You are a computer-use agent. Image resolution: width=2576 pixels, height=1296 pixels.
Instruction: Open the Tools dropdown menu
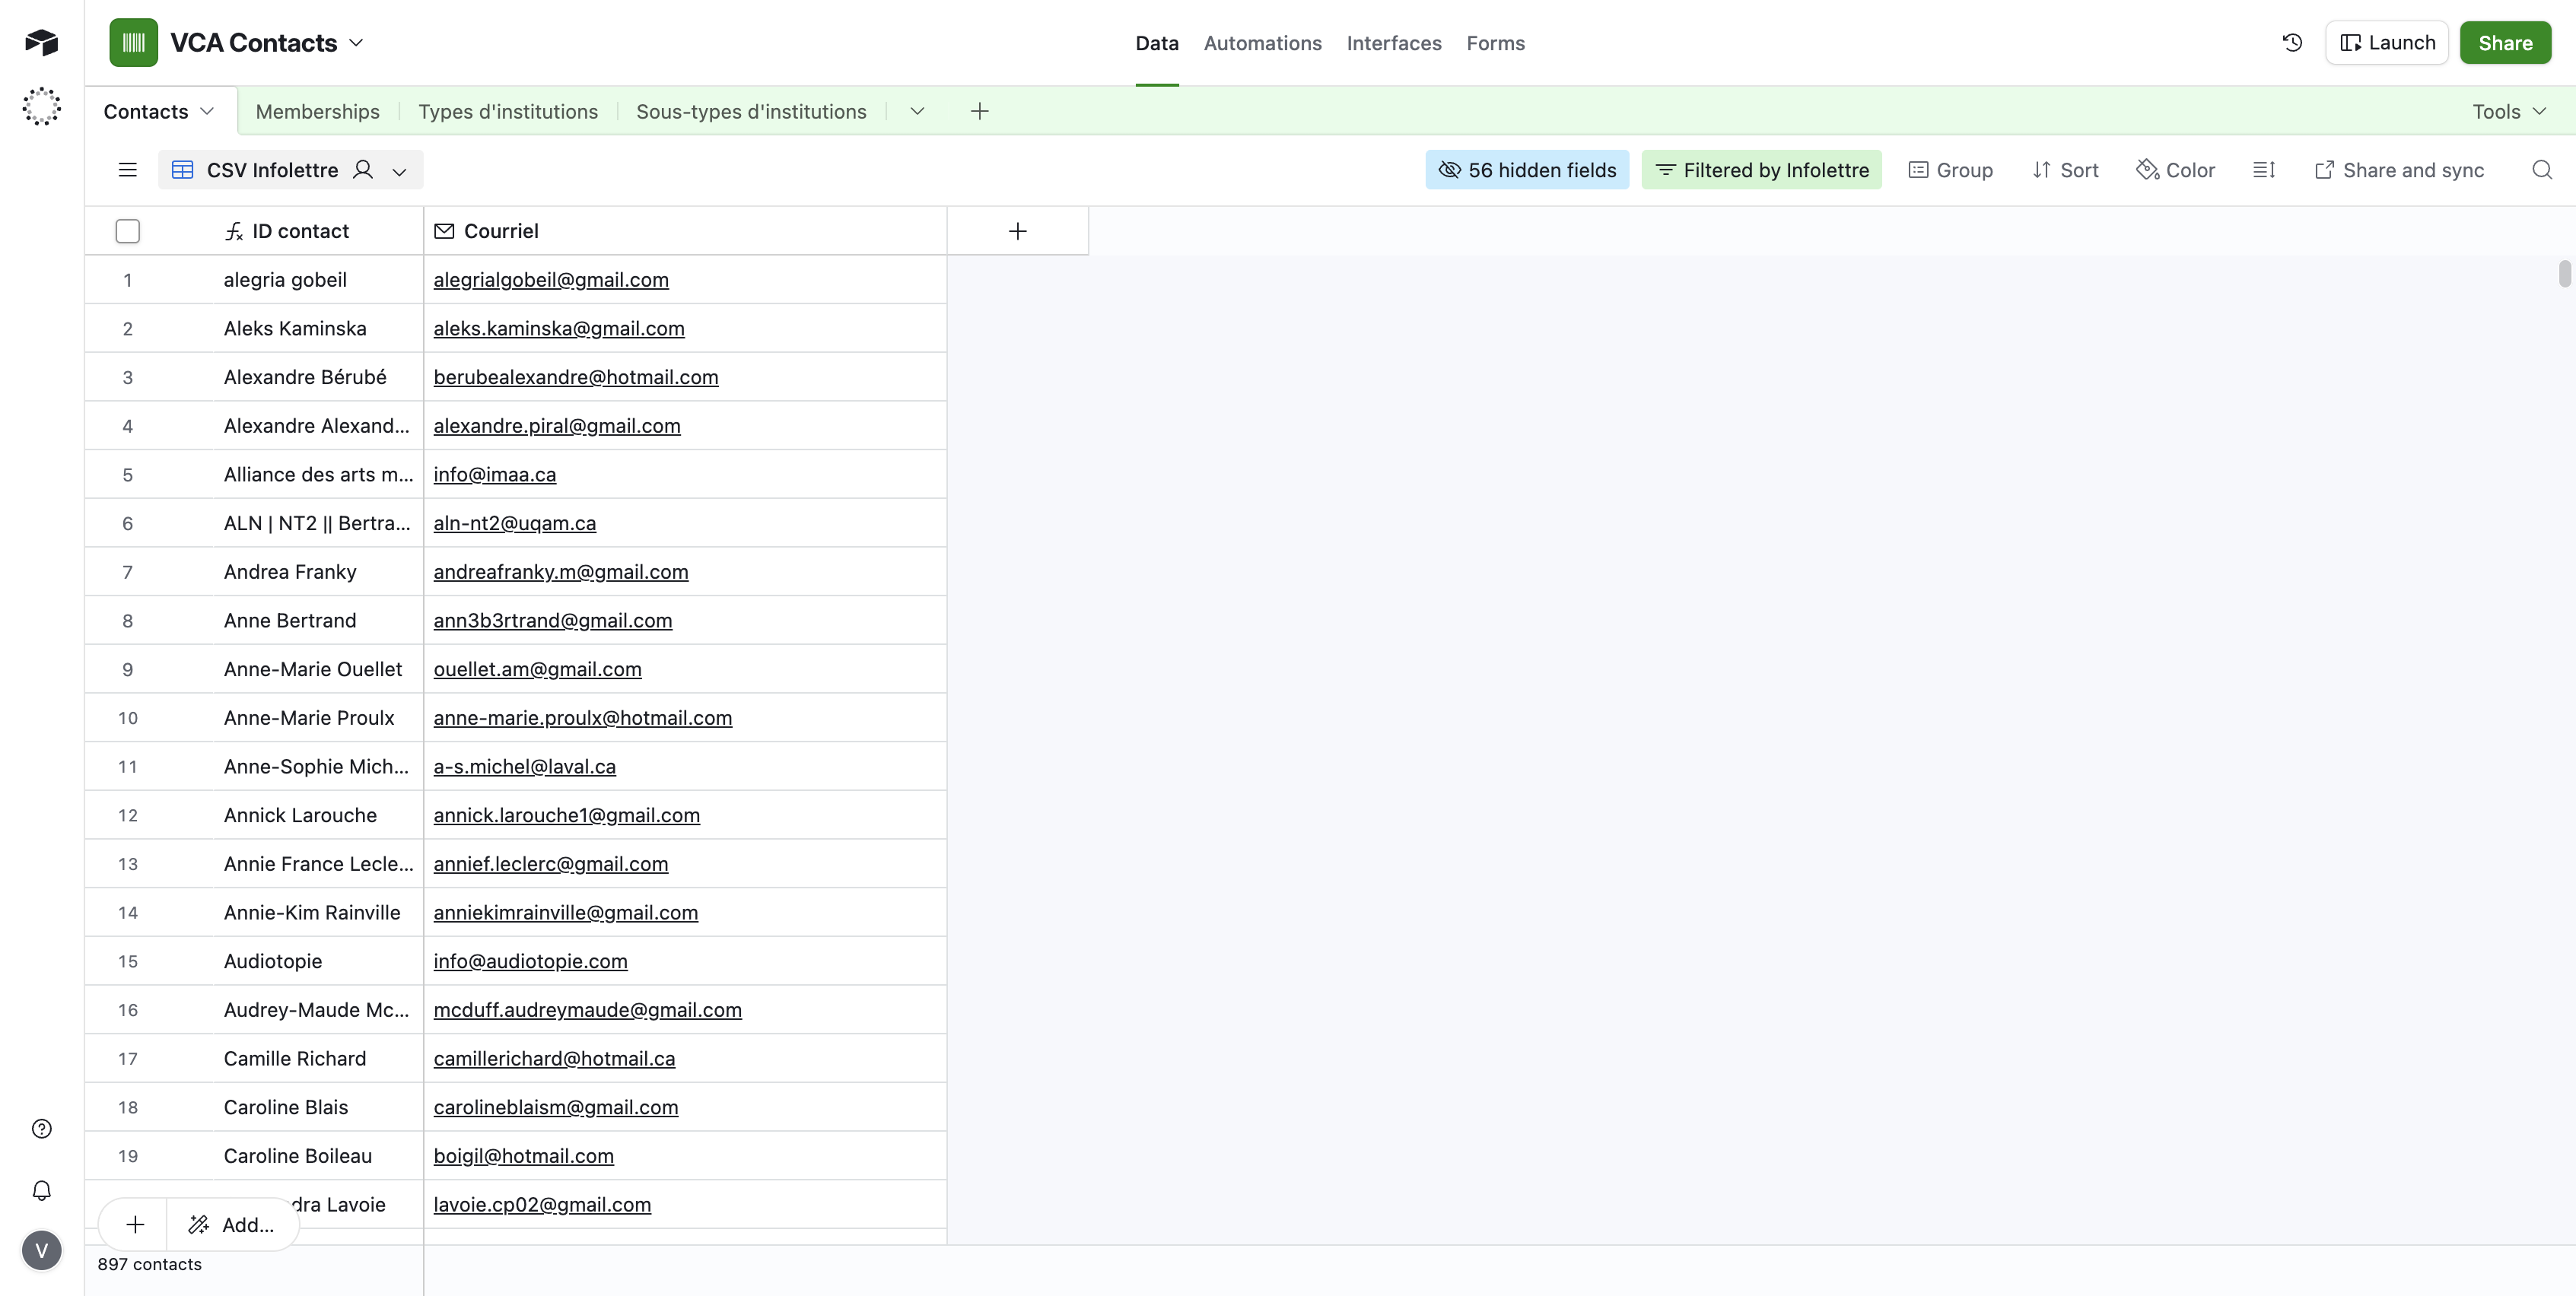(2508, 112)
